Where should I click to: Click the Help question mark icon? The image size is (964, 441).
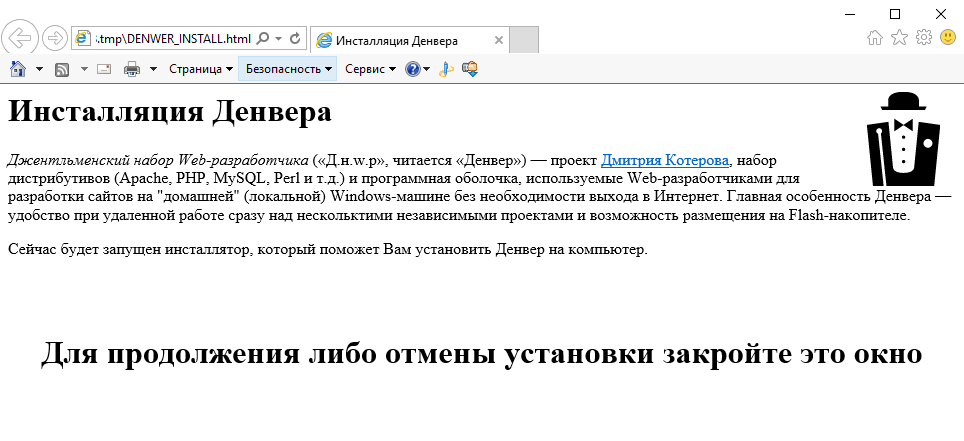tap(412, 70)
